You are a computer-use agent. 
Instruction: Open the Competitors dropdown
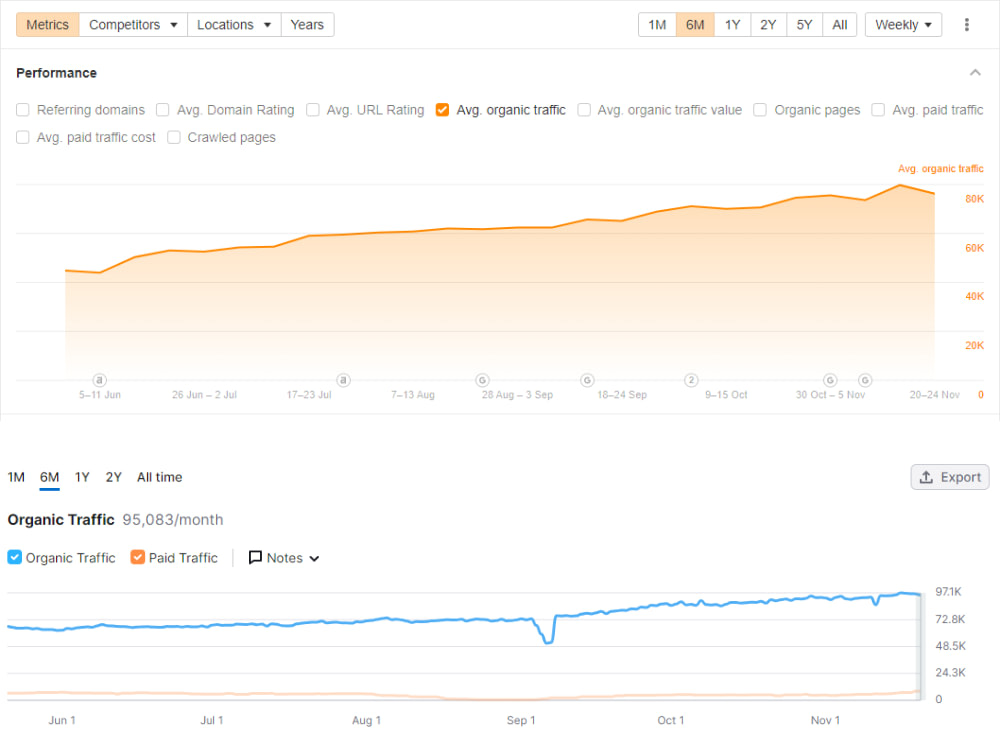(133, 25)
